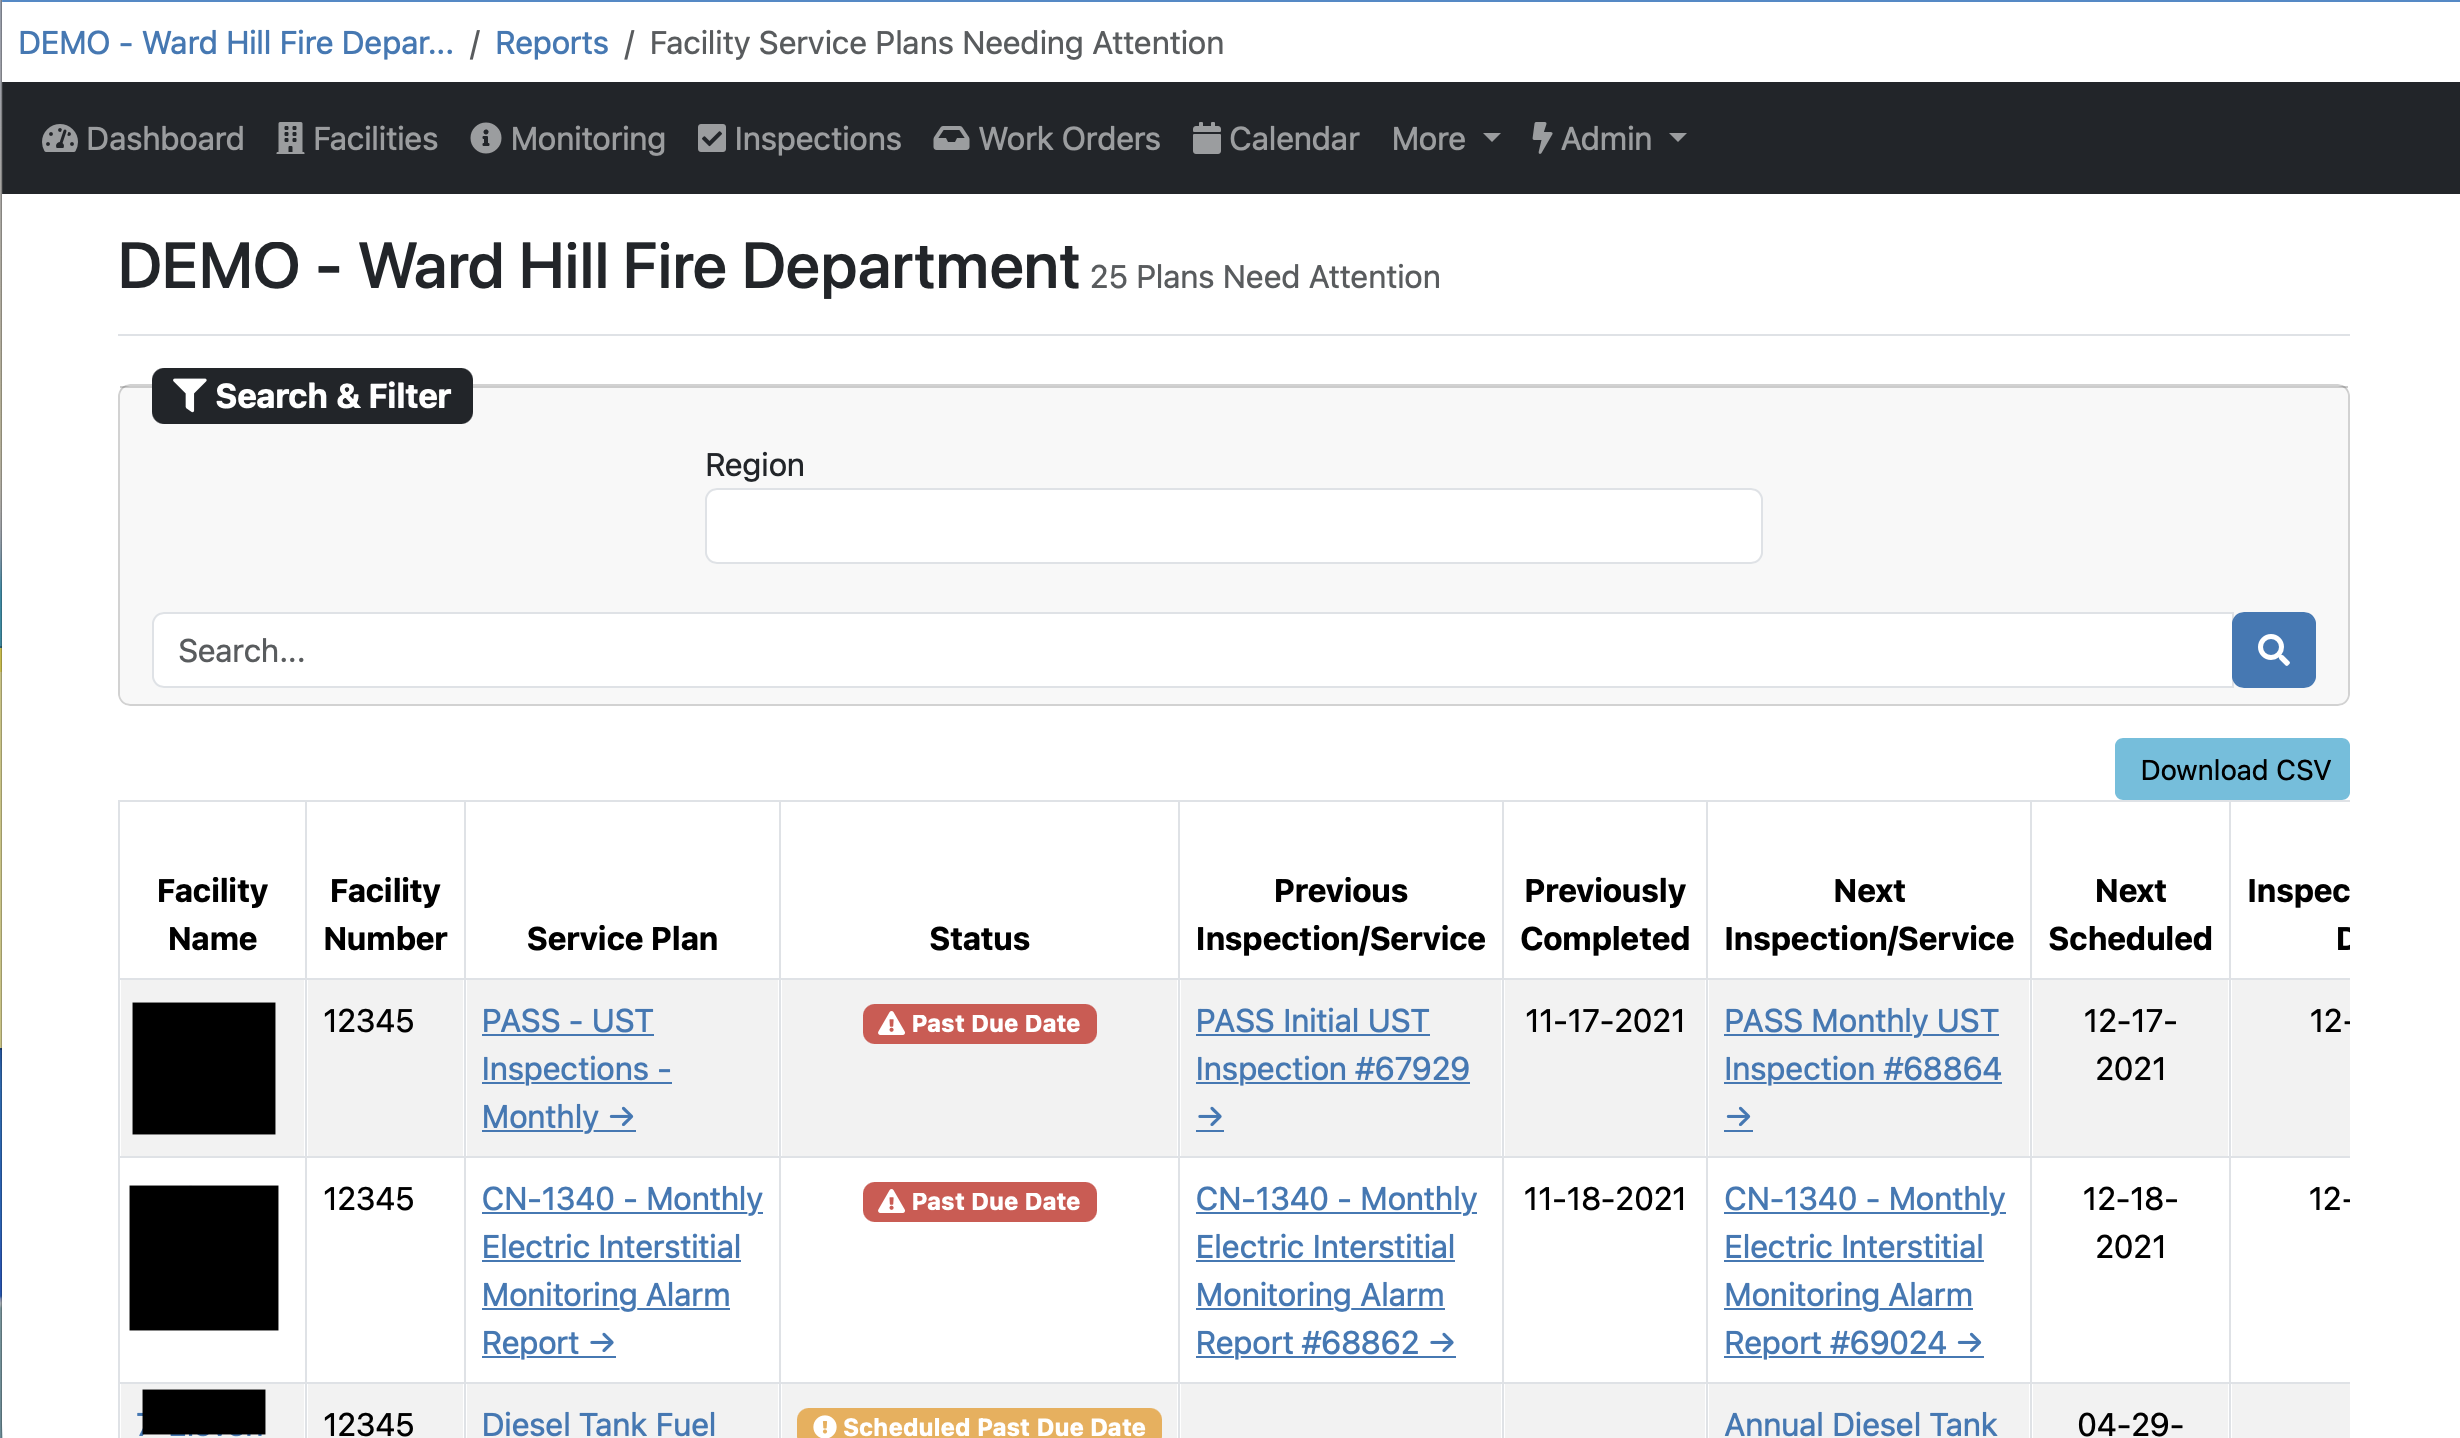Click the Work Orders inbox icon

[951, 138]
